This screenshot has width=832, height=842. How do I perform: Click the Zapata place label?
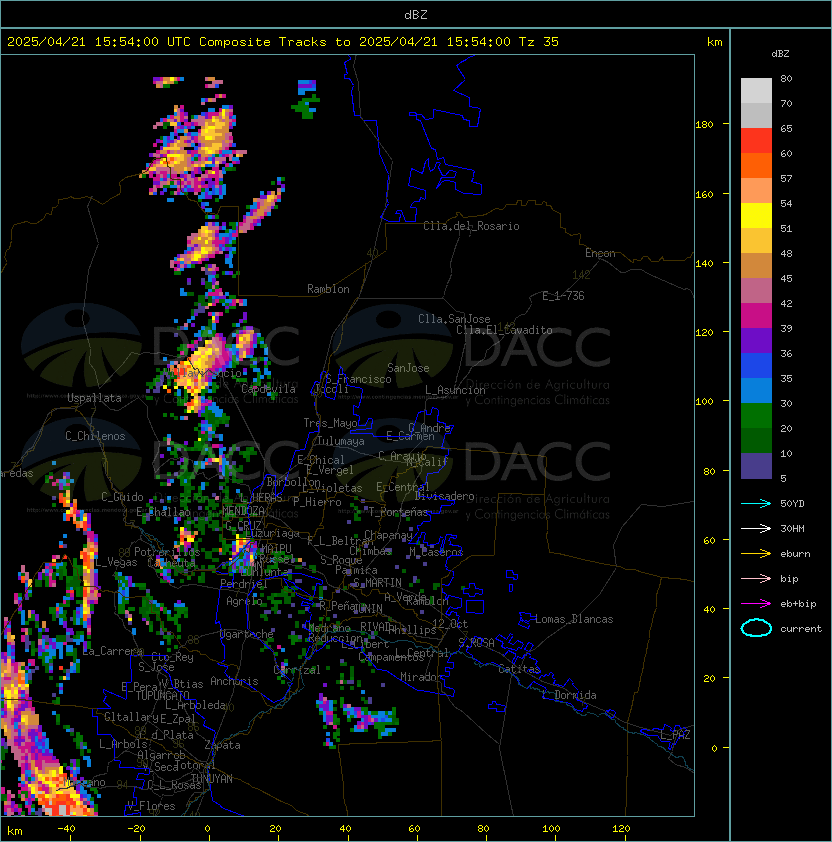[x=222, y=745]
